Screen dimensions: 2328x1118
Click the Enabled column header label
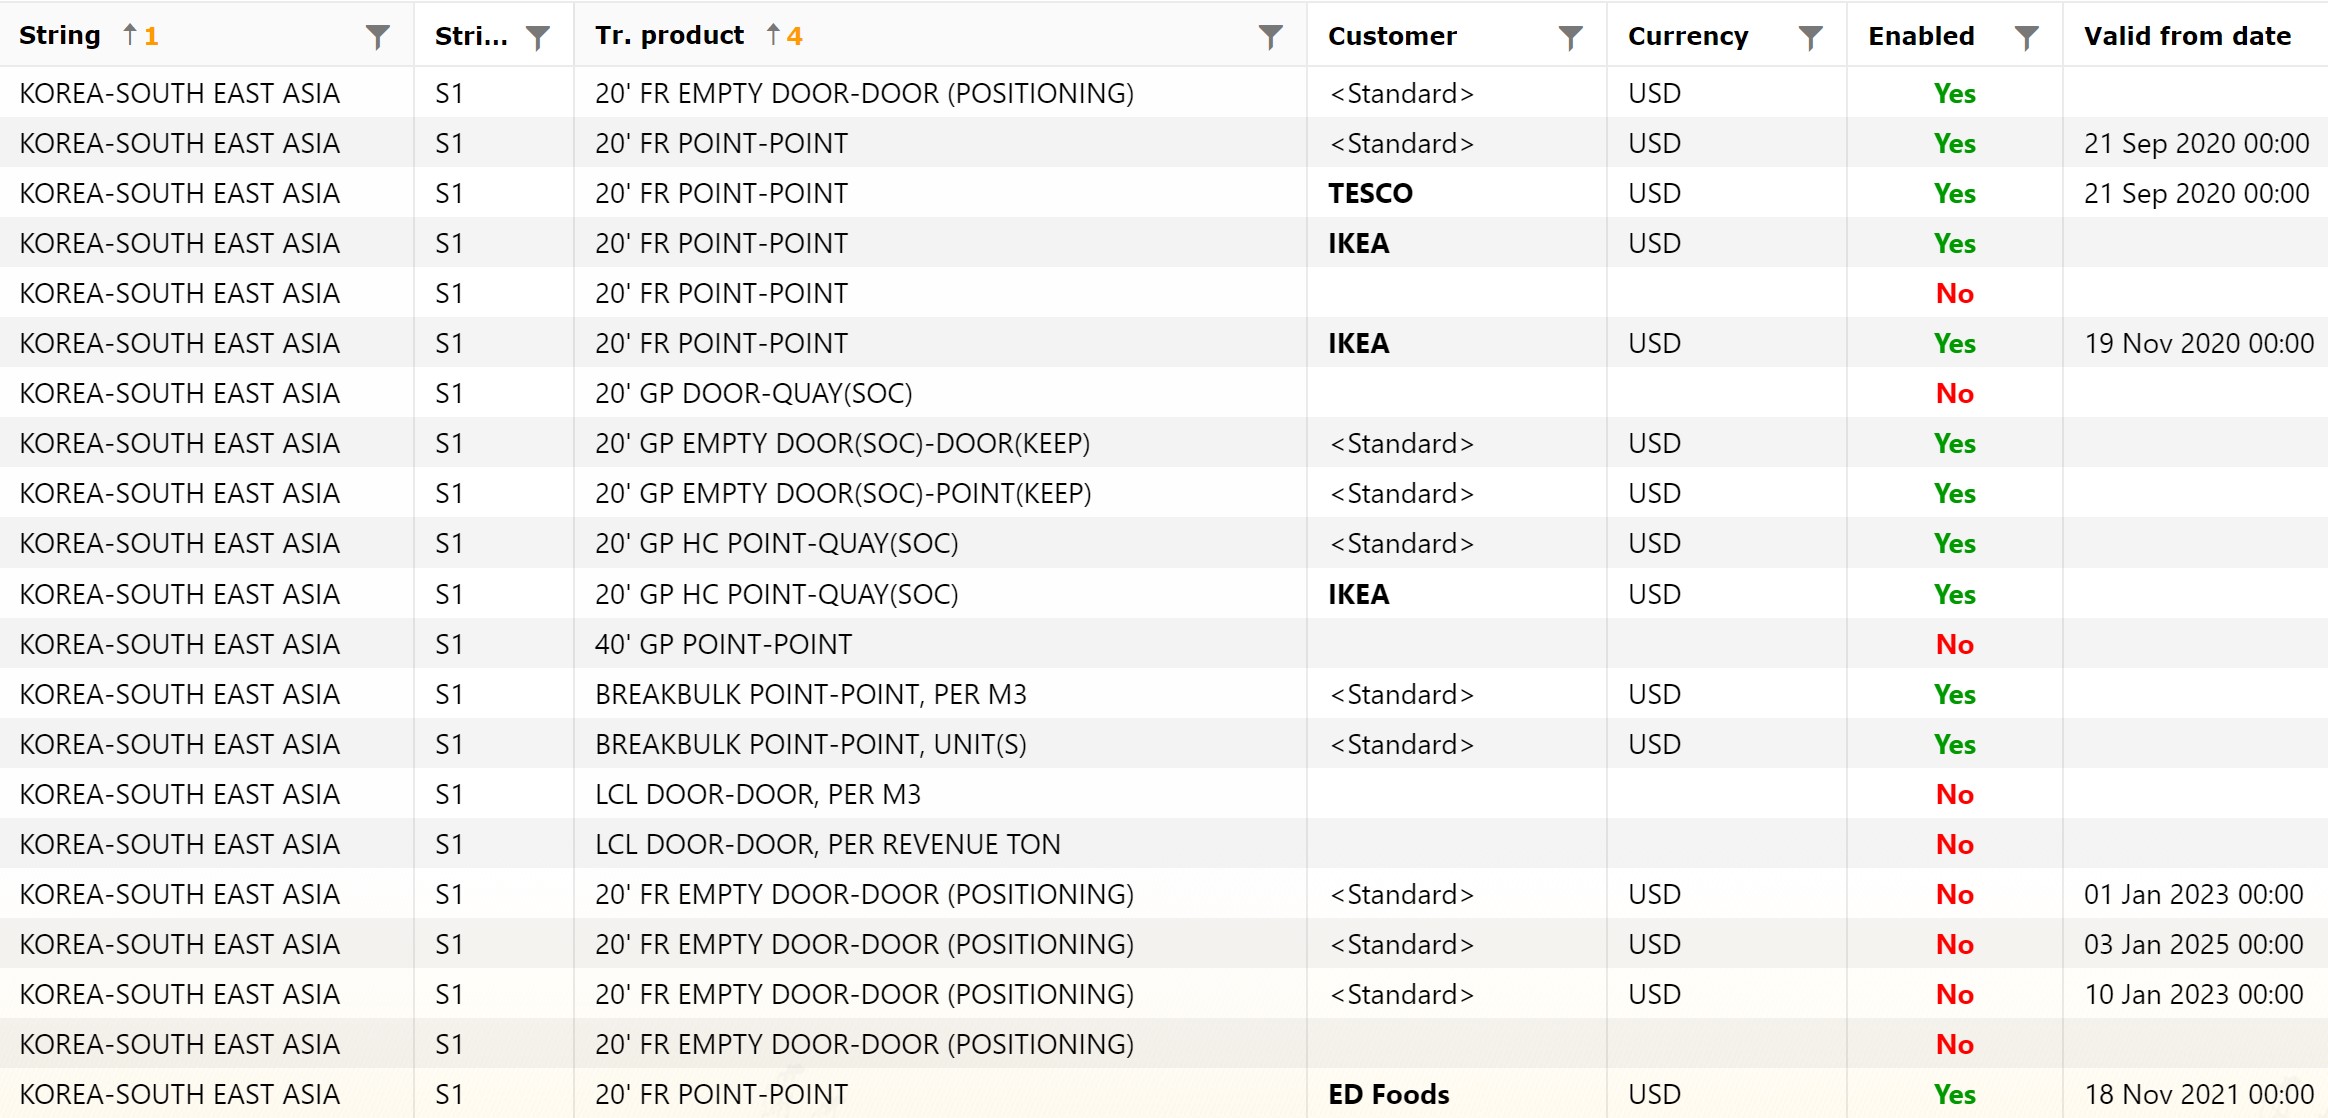pos(1921,36)
